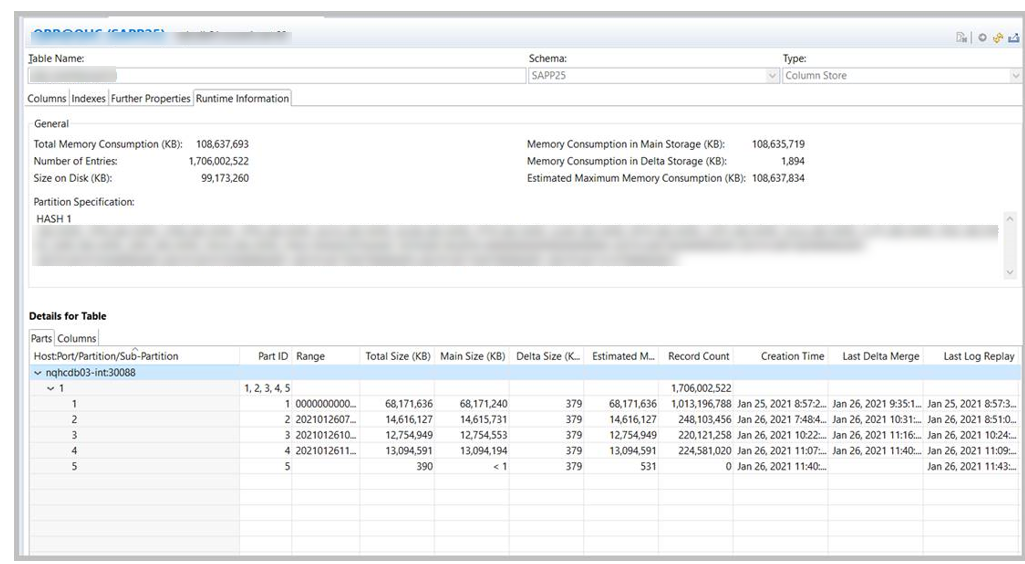Viewport: 1025px width, 564px height.
Task: Click the '< 1' main size cell
Action: [500, 467]
